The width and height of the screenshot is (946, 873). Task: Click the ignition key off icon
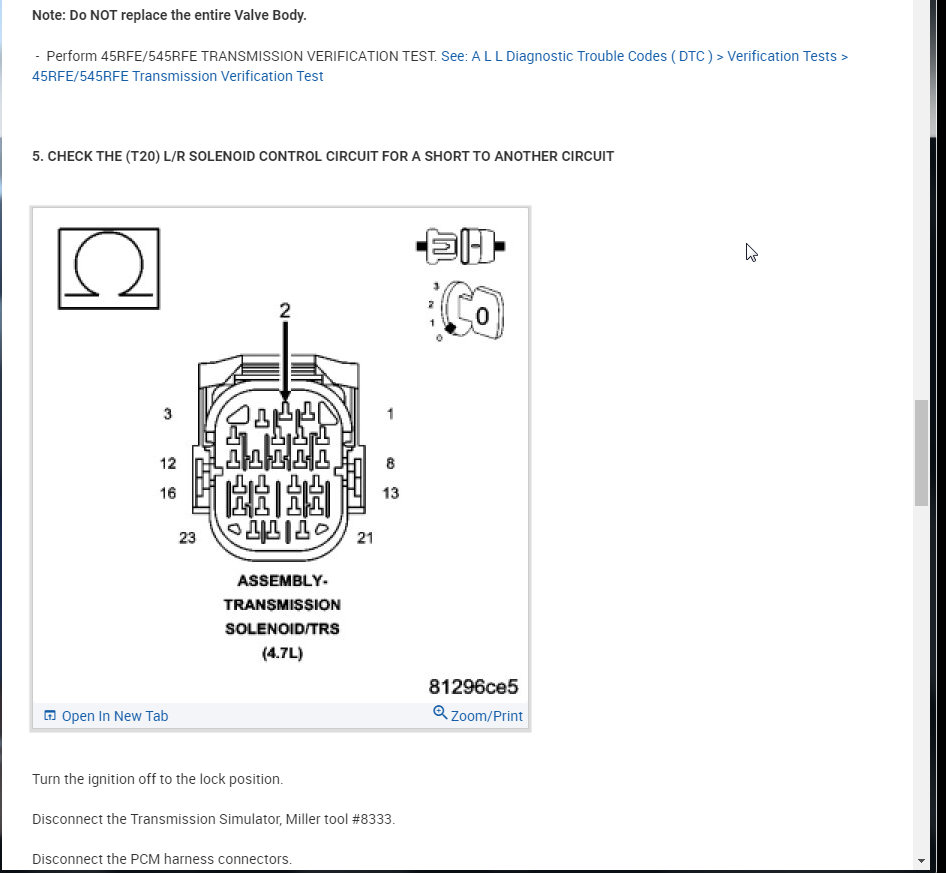pyautogui.click(x=468, y=311)
